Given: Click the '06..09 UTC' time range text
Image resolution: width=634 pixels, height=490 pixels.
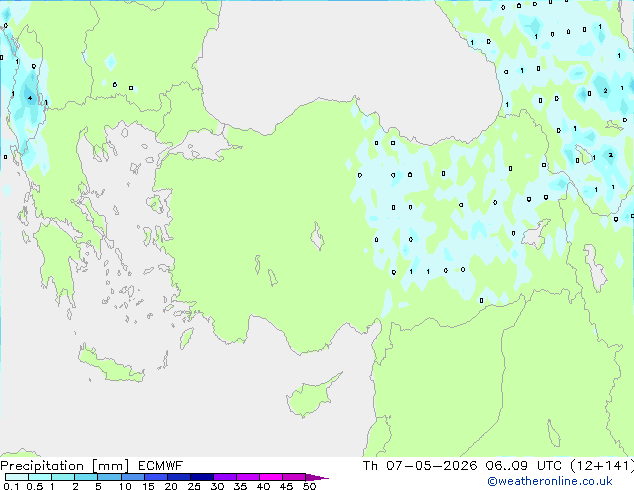Looking at the screenshot, I should pyautogui.click(x=524, y=466).
